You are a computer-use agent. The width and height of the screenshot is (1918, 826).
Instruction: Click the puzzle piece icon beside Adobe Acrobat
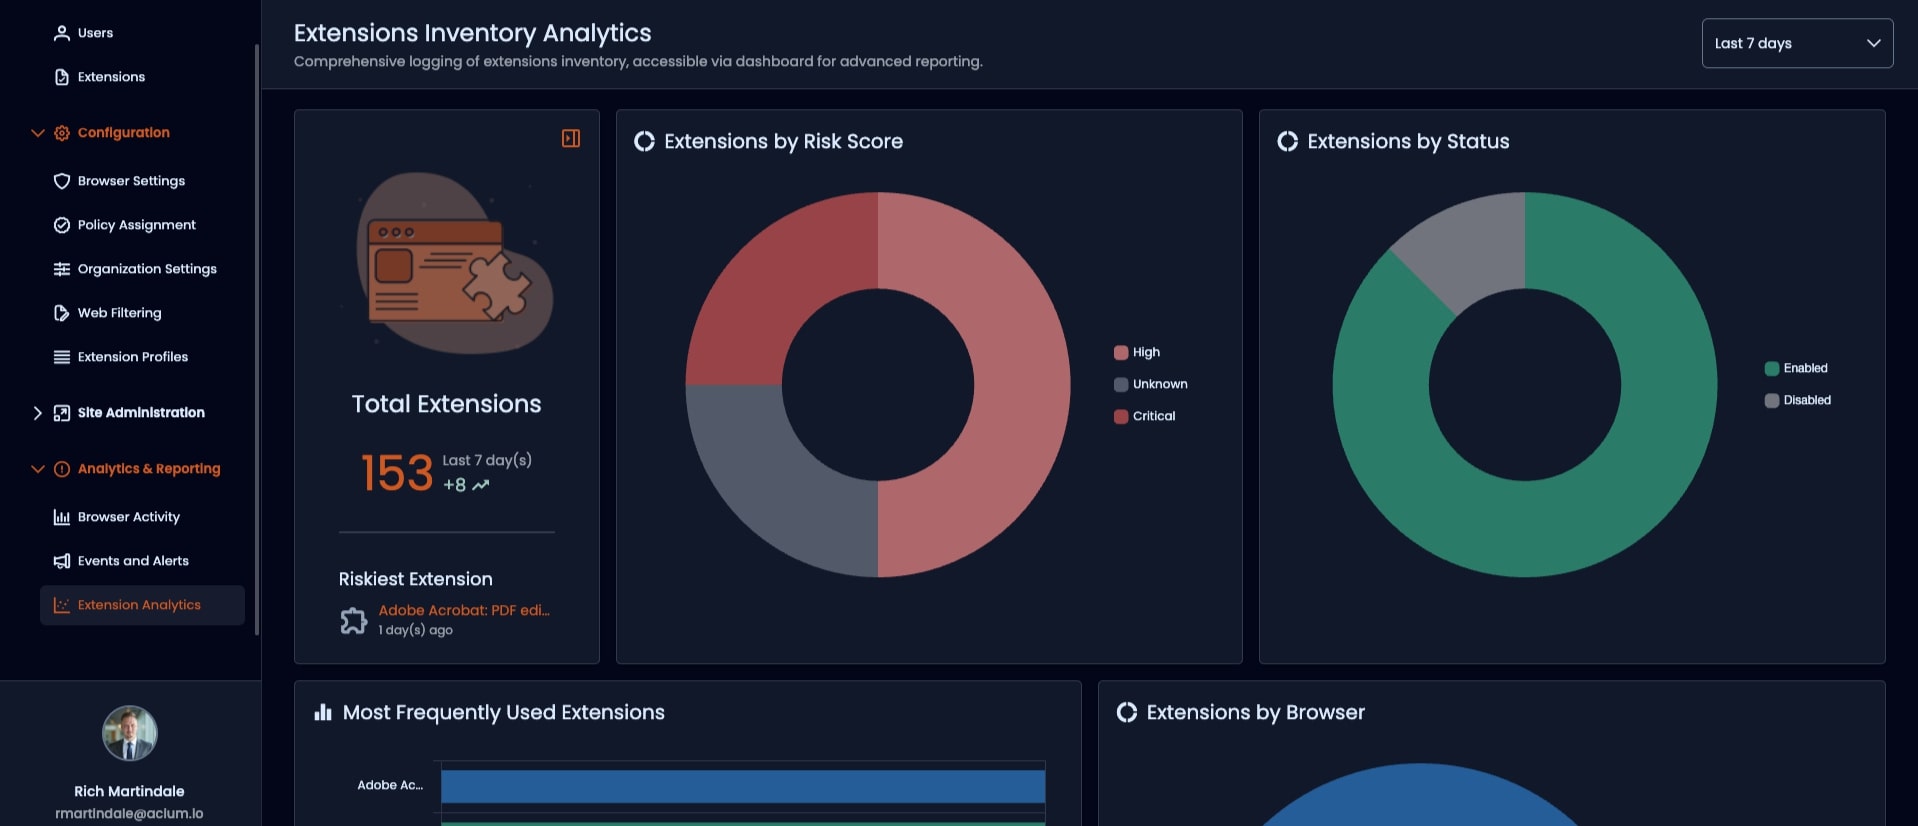[353, 621]
